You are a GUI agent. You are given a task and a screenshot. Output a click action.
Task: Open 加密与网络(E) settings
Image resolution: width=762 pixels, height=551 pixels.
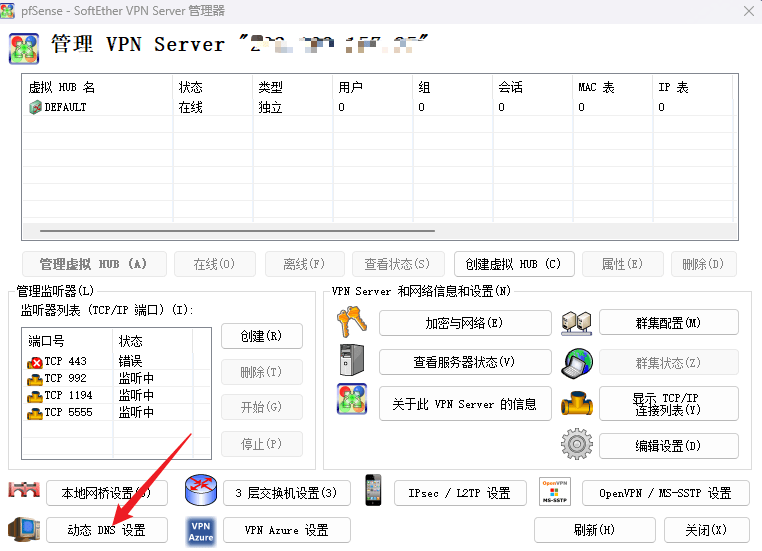point(464,323)
